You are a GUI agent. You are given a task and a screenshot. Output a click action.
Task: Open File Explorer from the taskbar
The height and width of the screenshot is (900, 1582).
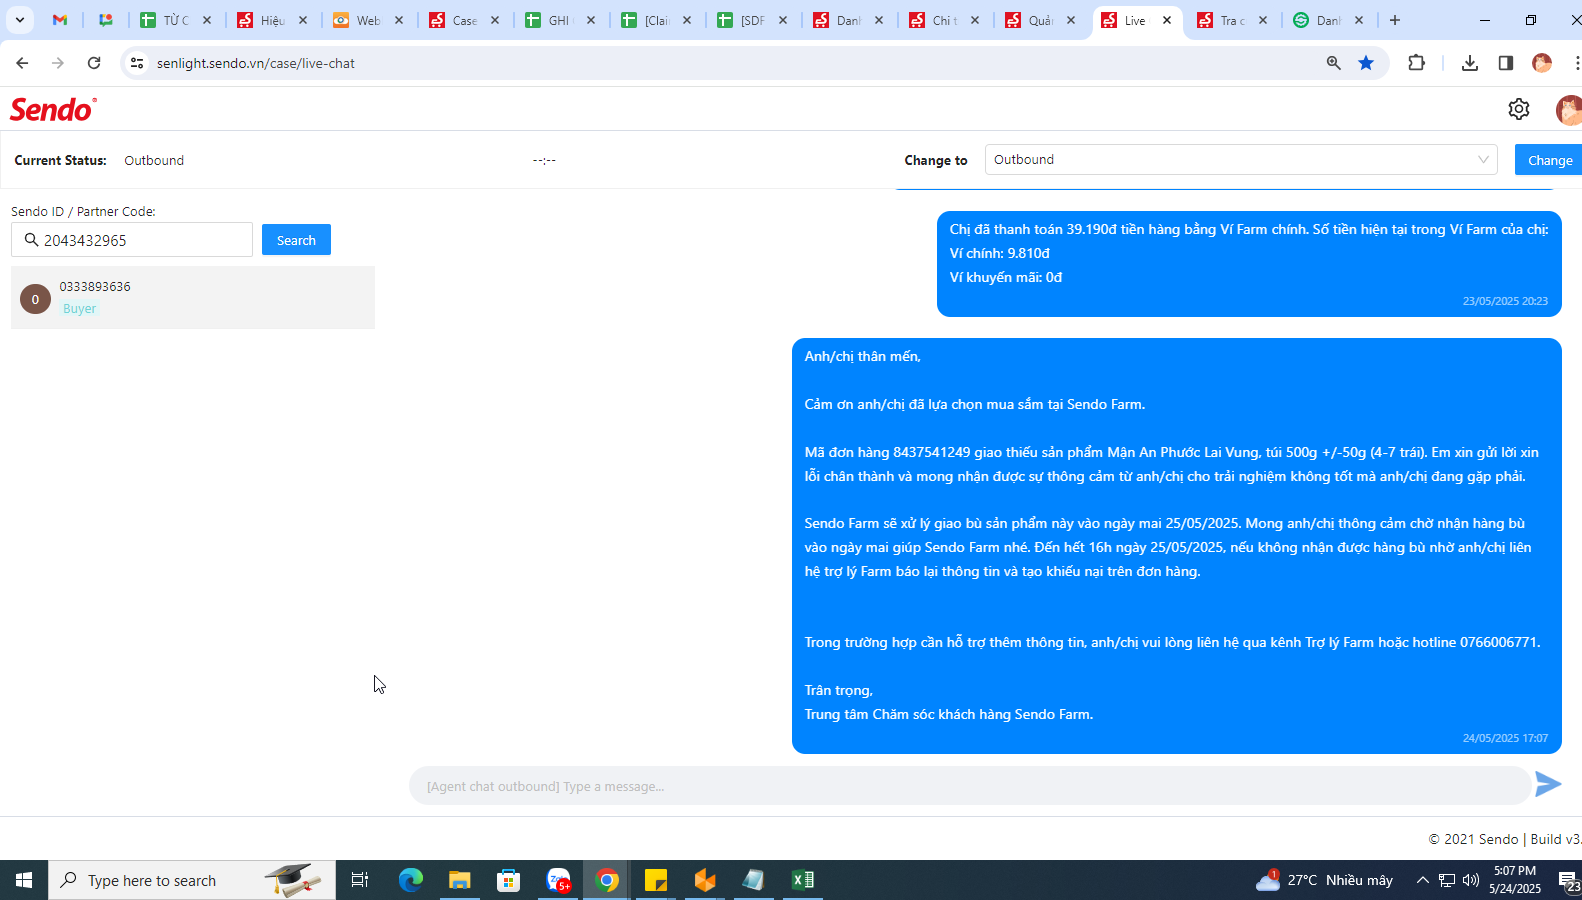pos(459,880)
